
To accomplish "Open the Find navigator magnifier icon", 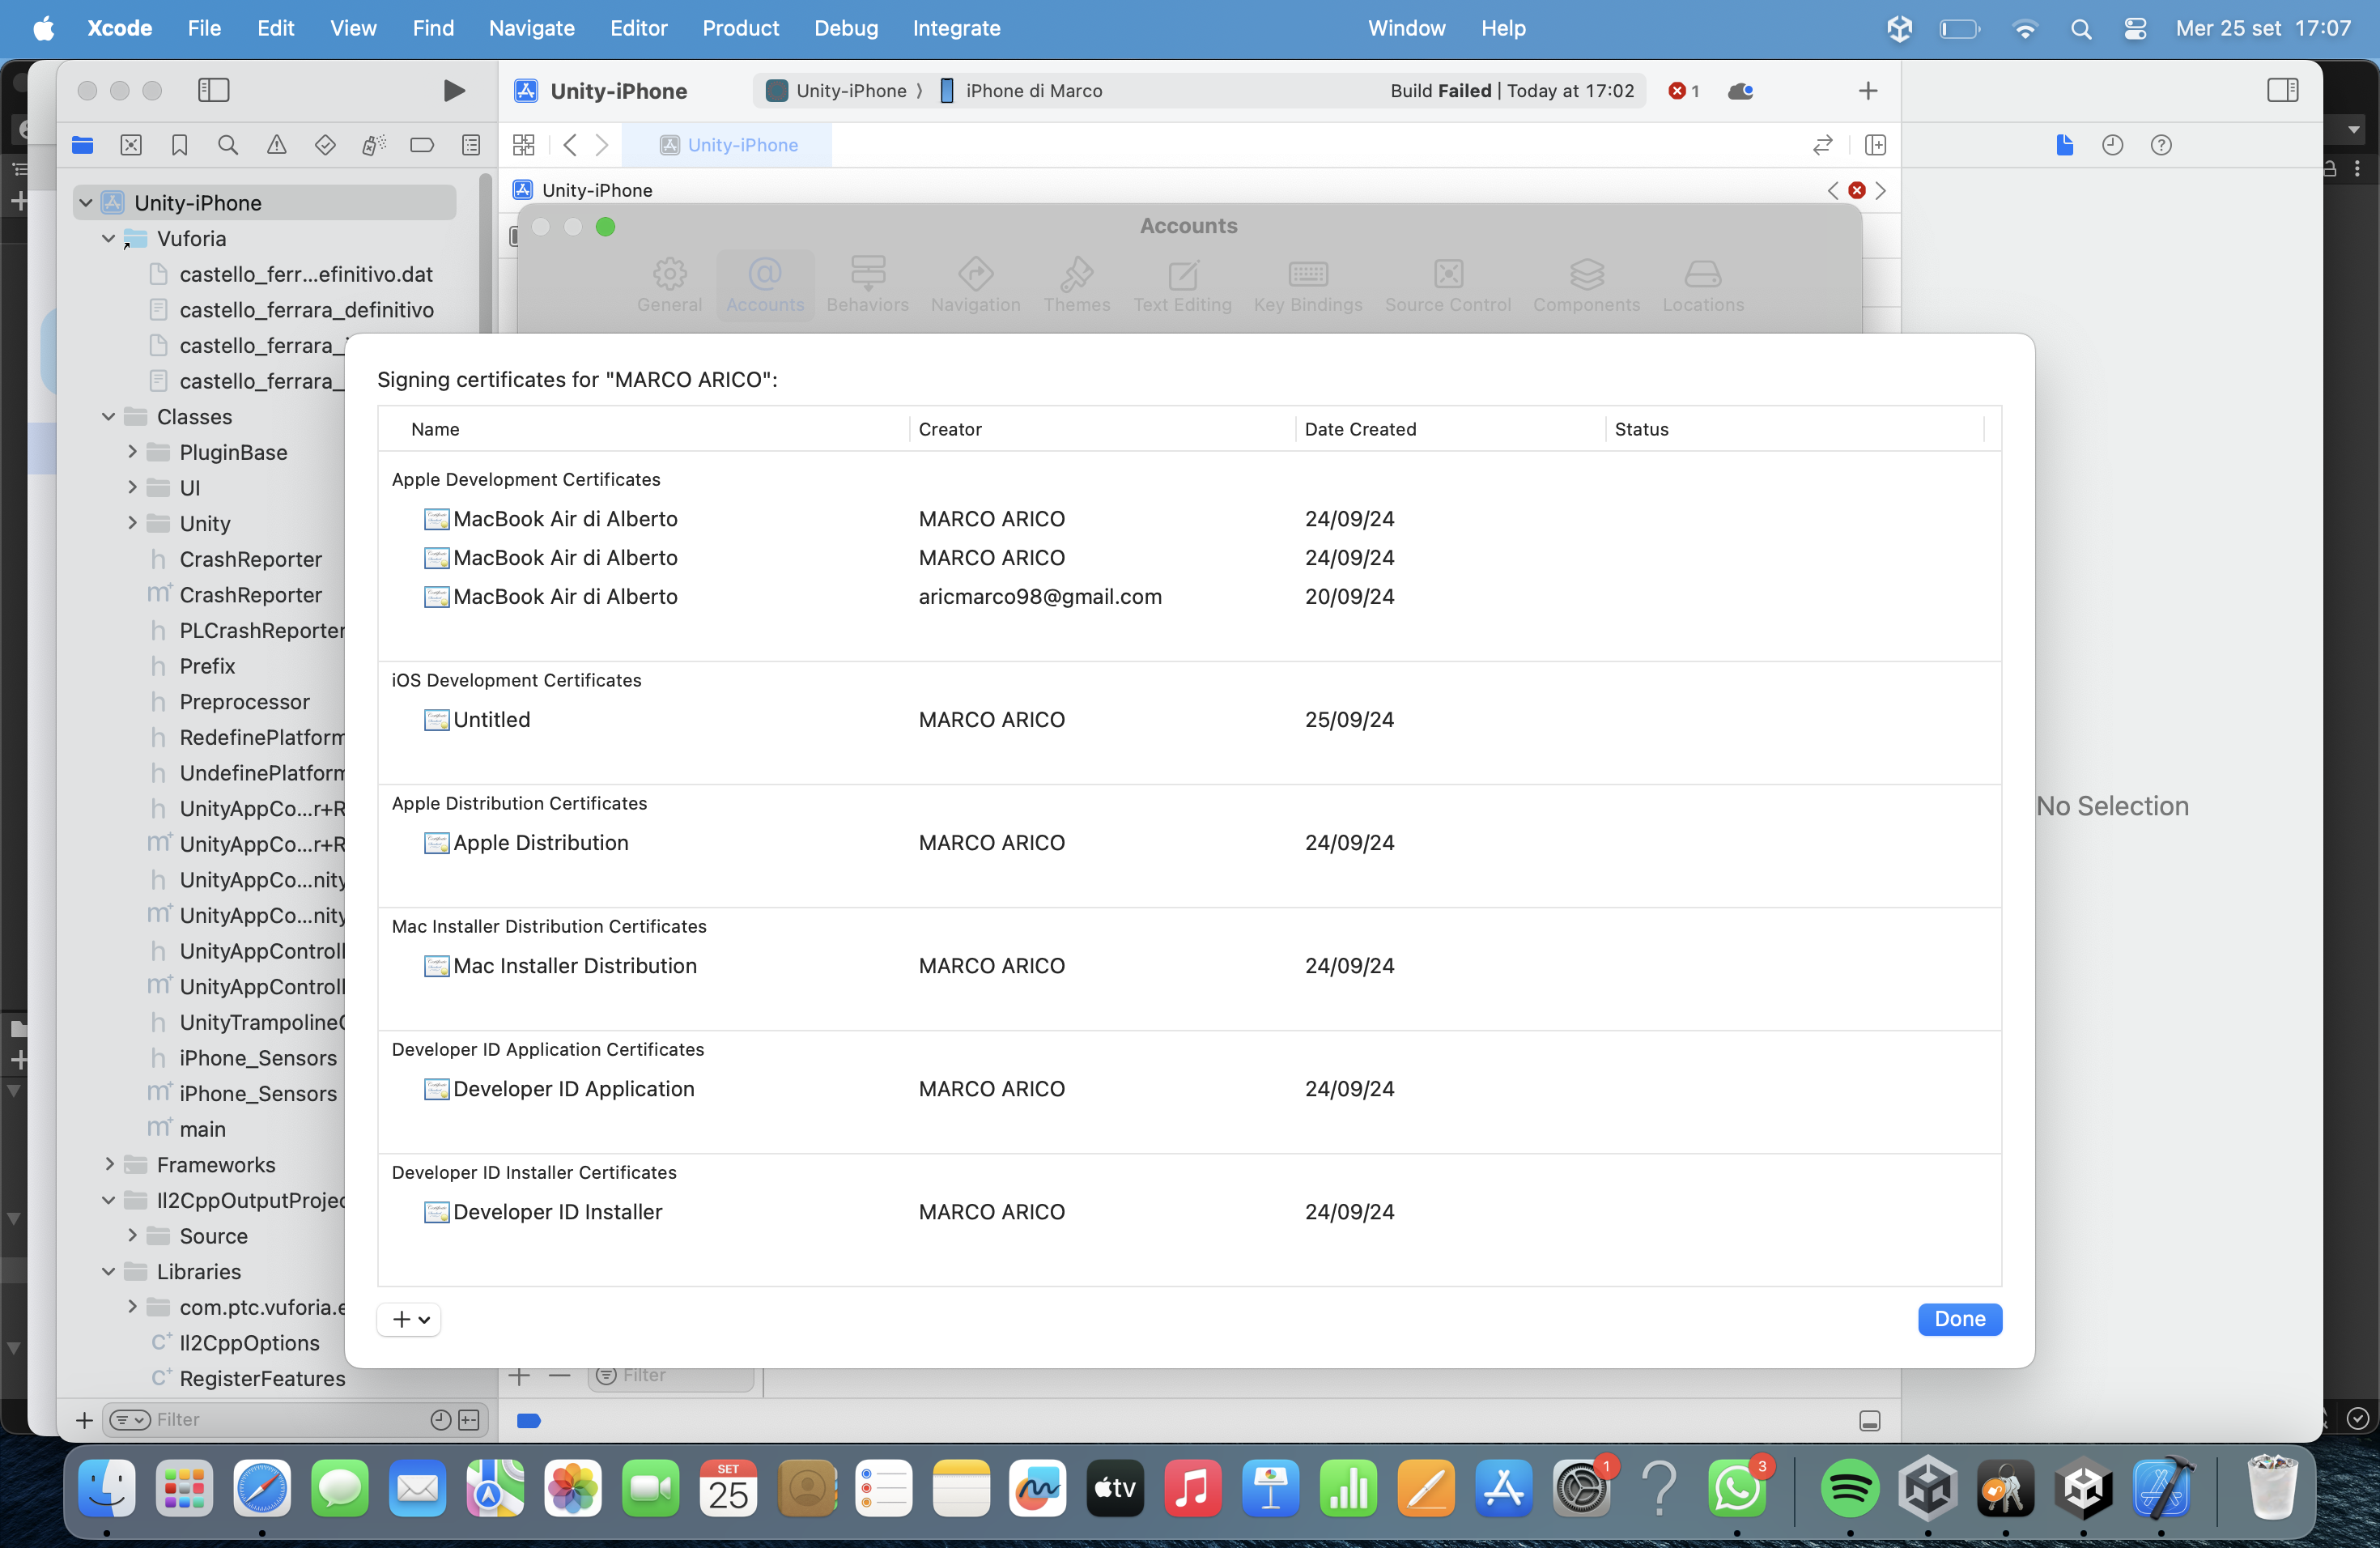I will click(x=228, y=145).
